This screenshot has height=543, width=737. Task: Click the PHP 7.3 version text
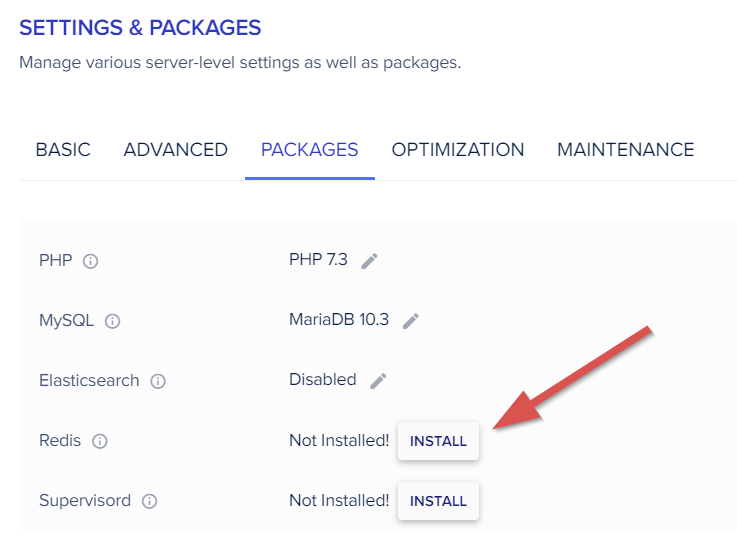318,260
